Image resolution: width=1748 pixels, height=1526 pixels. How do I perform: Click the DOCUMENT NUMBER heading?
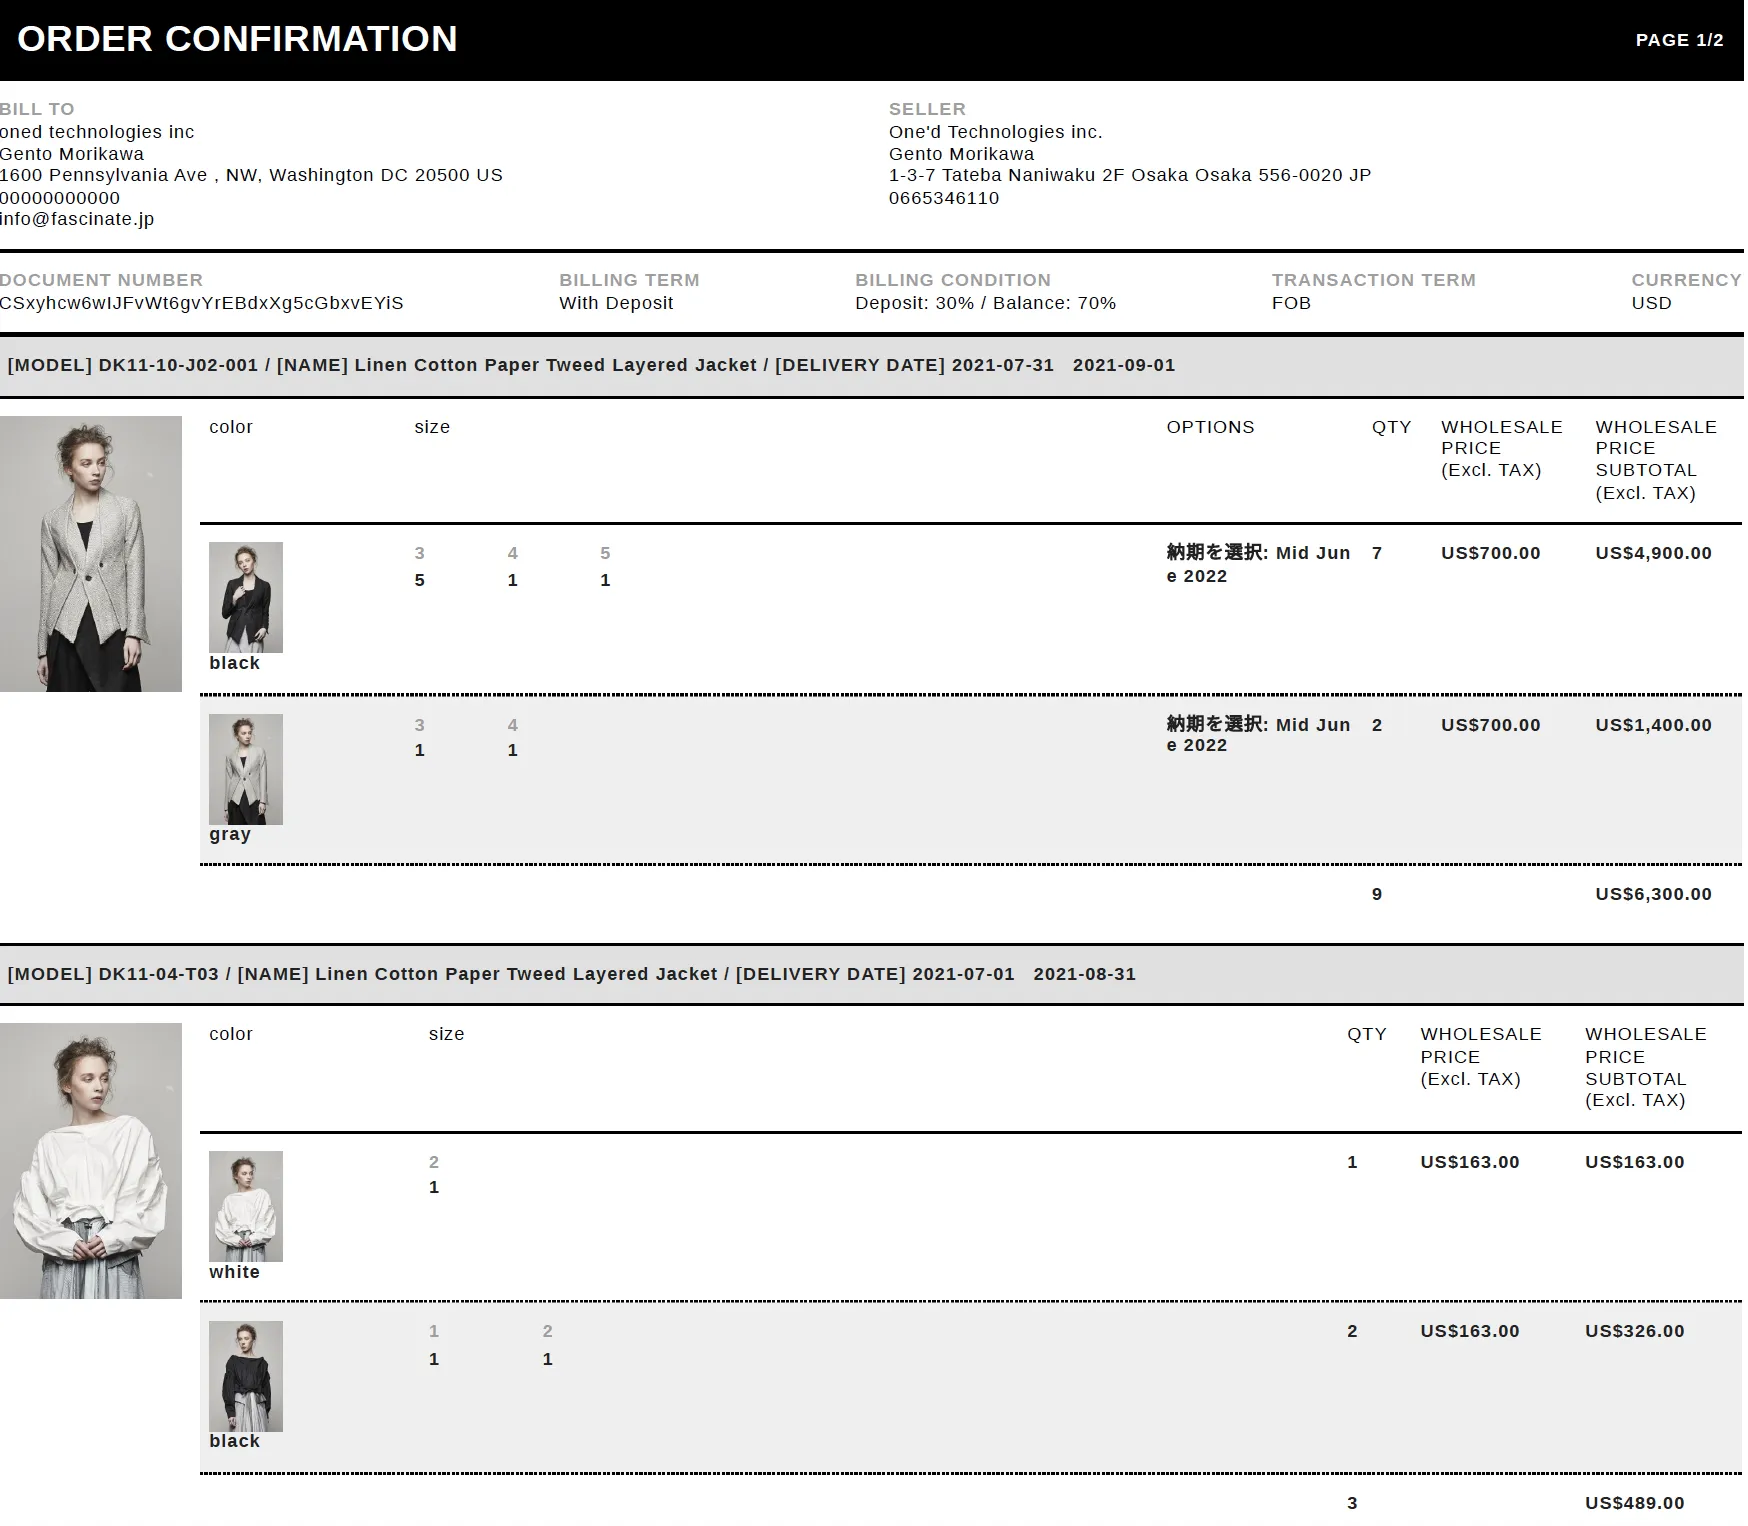coord(101,280)
